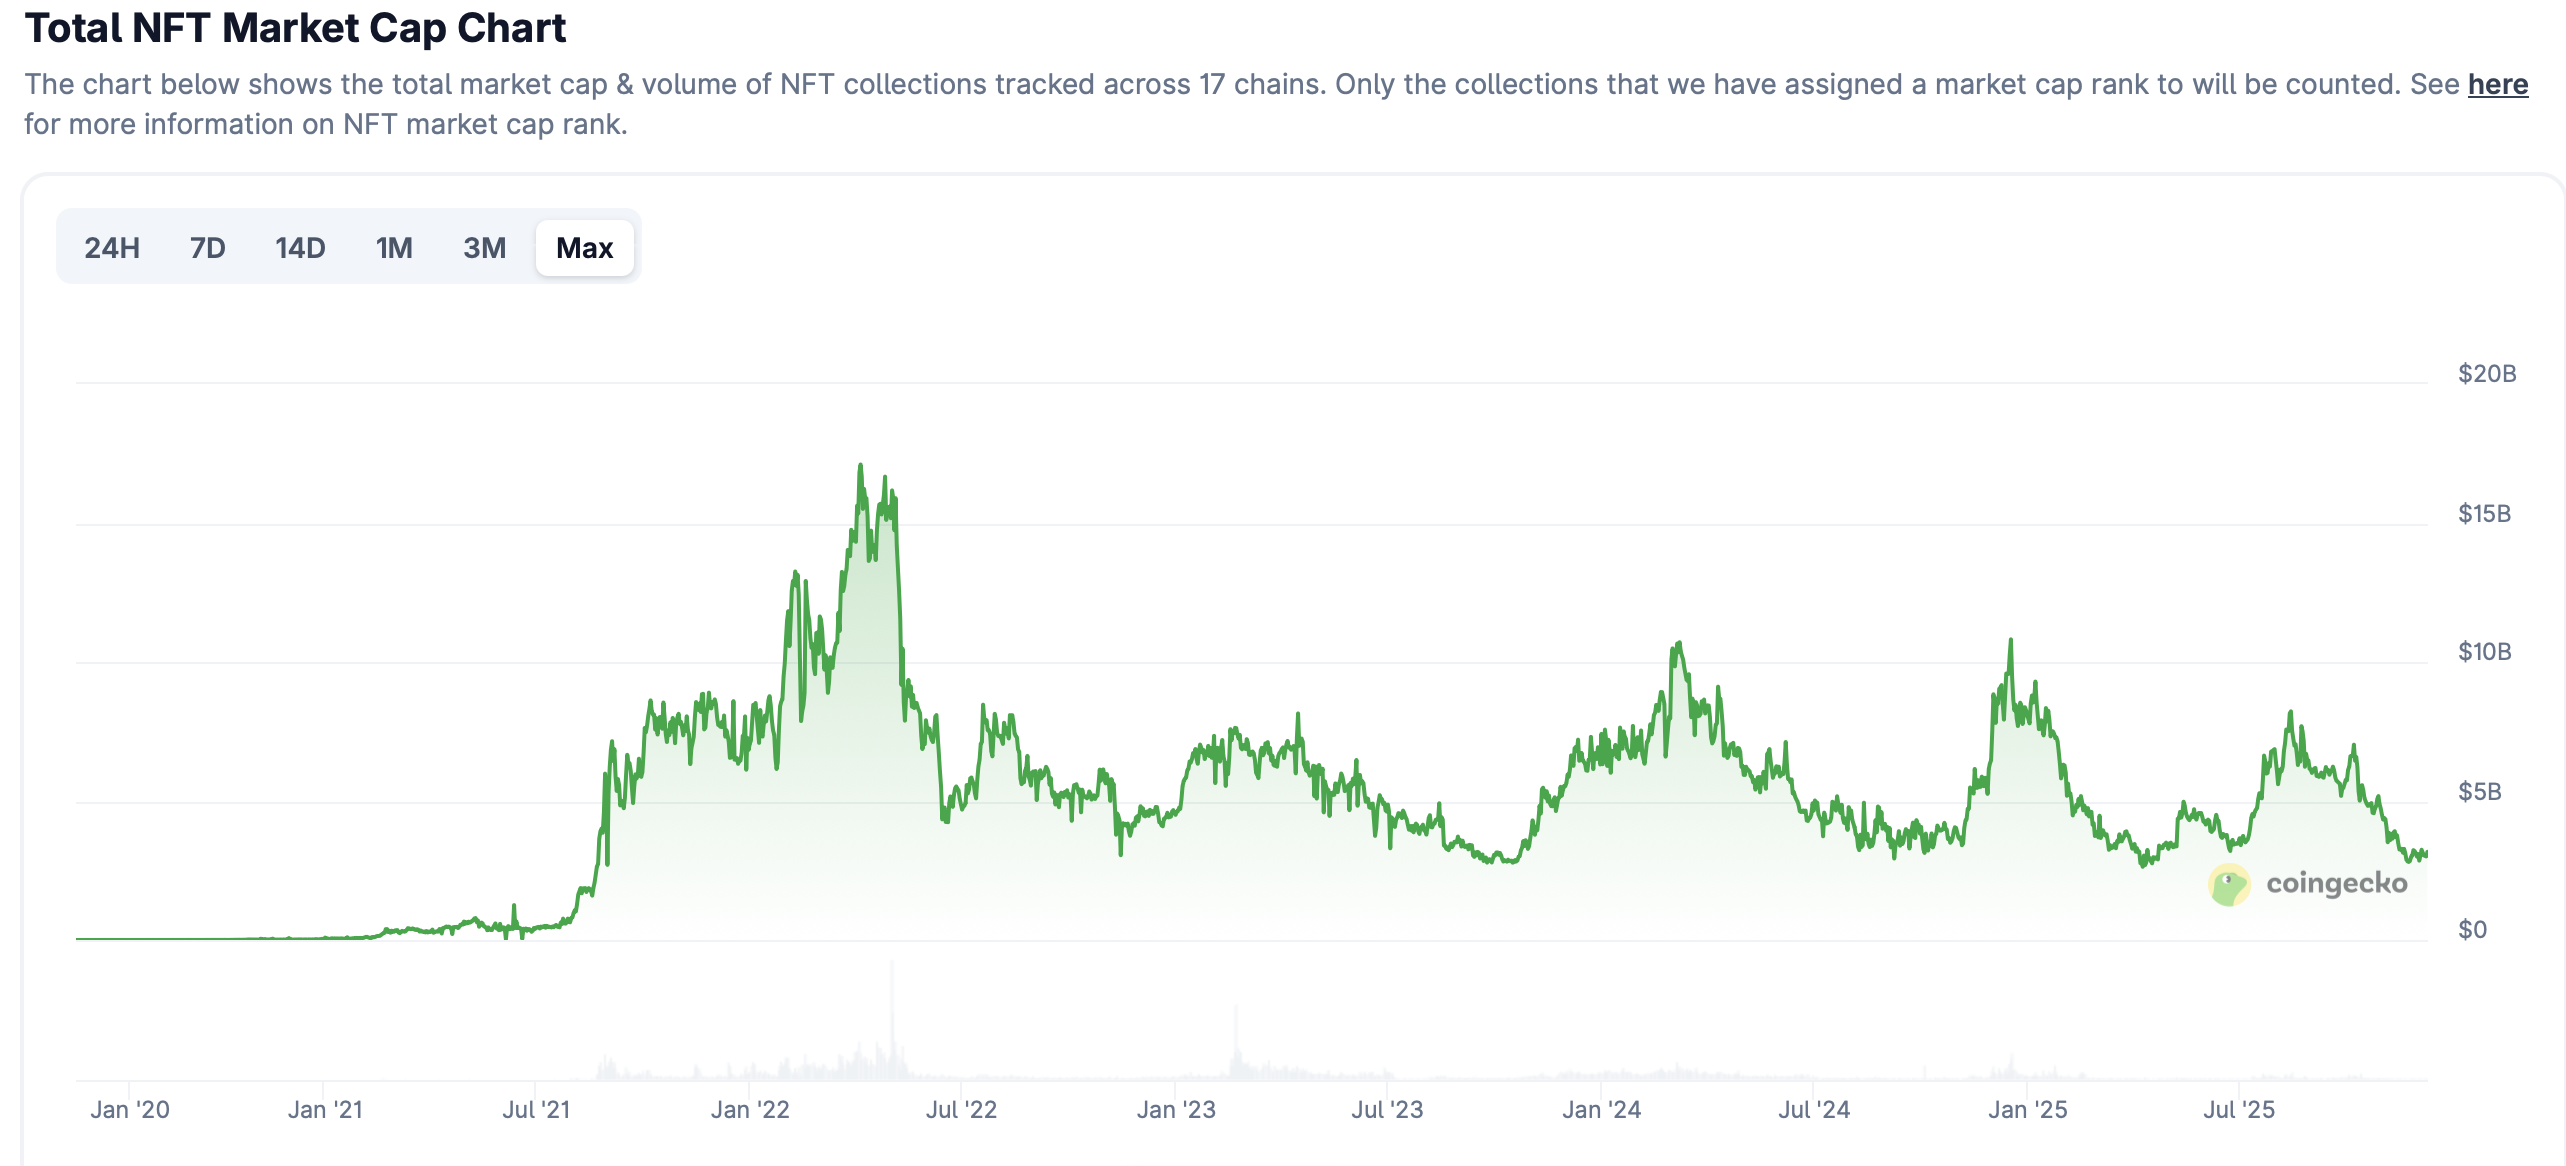Click the chart's highest peak near early 2022
Screen dimensions: 2566x1166
(862, 464)
